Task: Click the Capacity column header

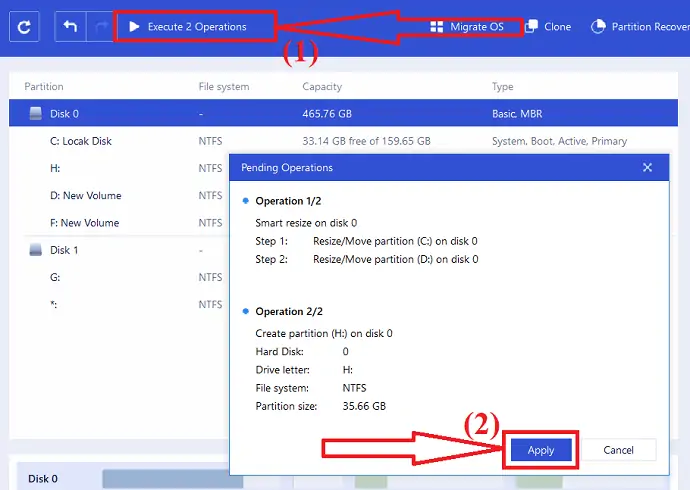Action: pyautogui.click(x=322, y=87)
